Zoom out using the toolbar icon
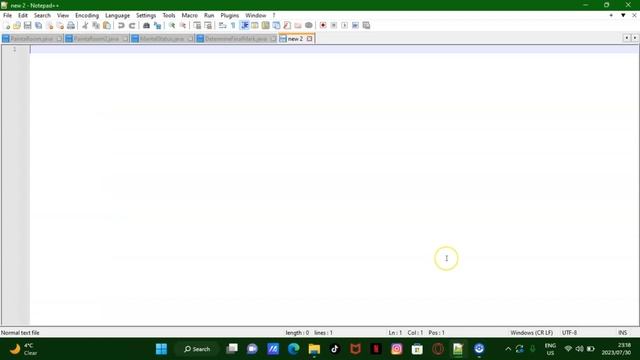640x360 pixels. tap(183, 25)
